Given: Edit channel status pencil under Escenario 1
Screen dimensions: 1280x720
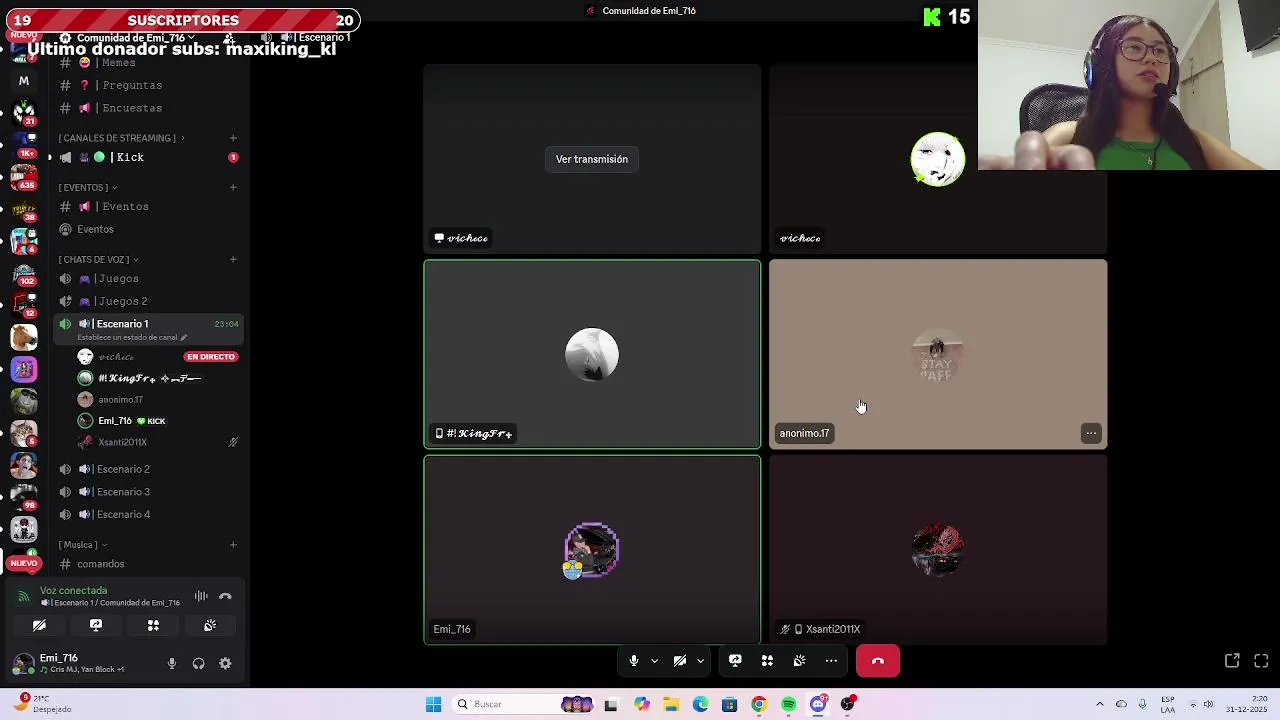Looking at the screenshot, I should (183, 337).
